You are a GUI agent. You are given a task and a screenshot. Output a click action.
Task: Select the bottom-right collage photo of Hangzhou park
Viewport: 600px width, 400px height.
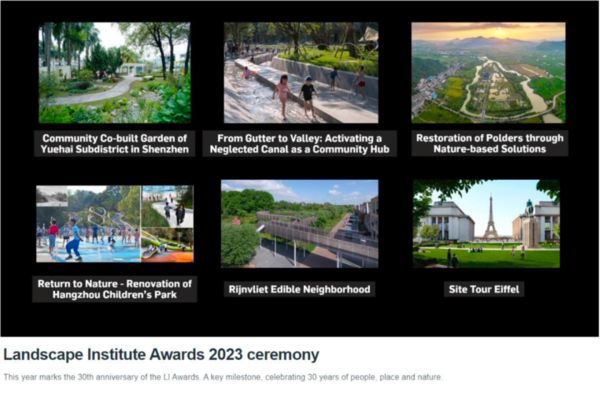[x=167, y=244]
